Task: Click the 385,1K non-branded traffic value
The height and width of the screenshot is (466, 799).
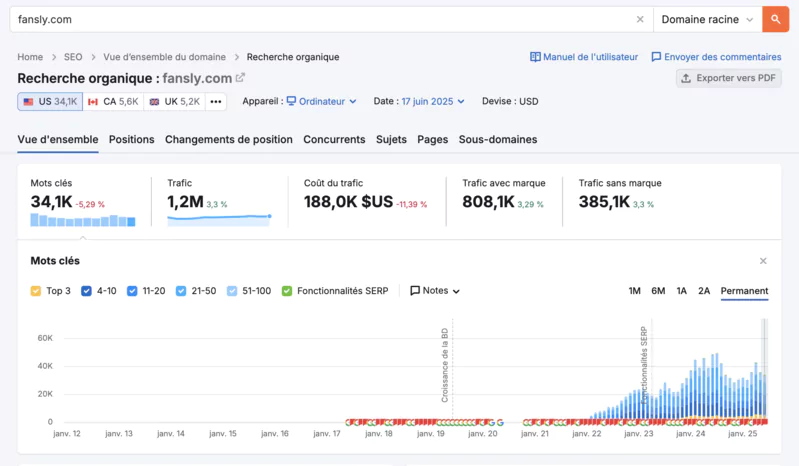Action: pyautogui.click(x=604, y=202)
